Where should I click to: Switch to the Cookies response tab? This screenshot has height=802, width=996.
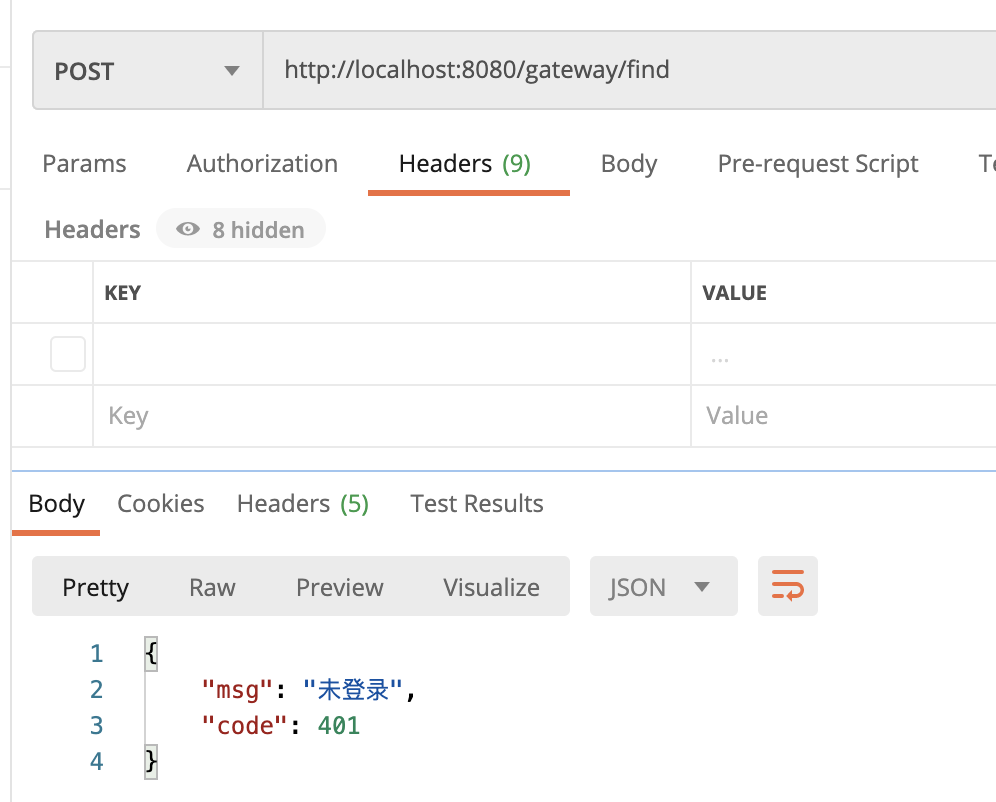click(x=160, y=503)
